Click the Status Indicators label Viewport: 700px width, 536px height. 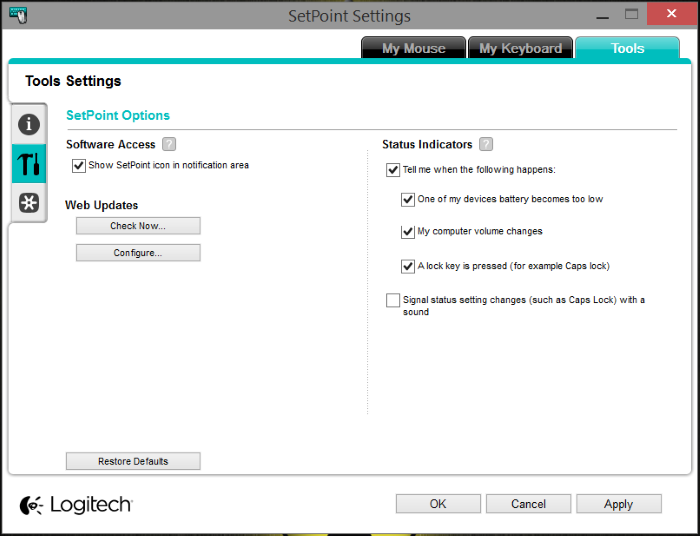tap(427, 145)
